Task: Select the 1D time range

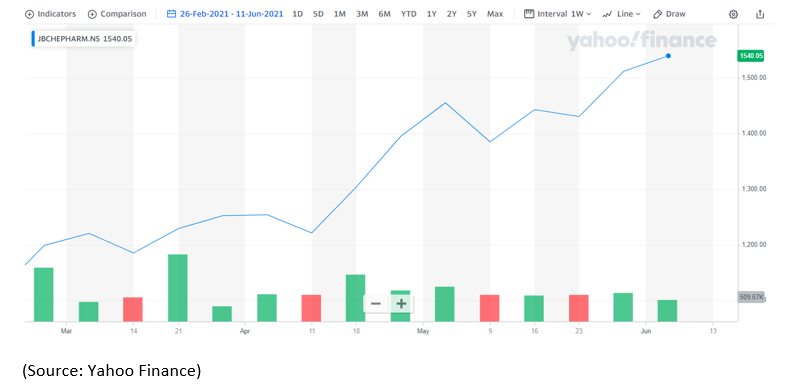Action: point(298,14)
